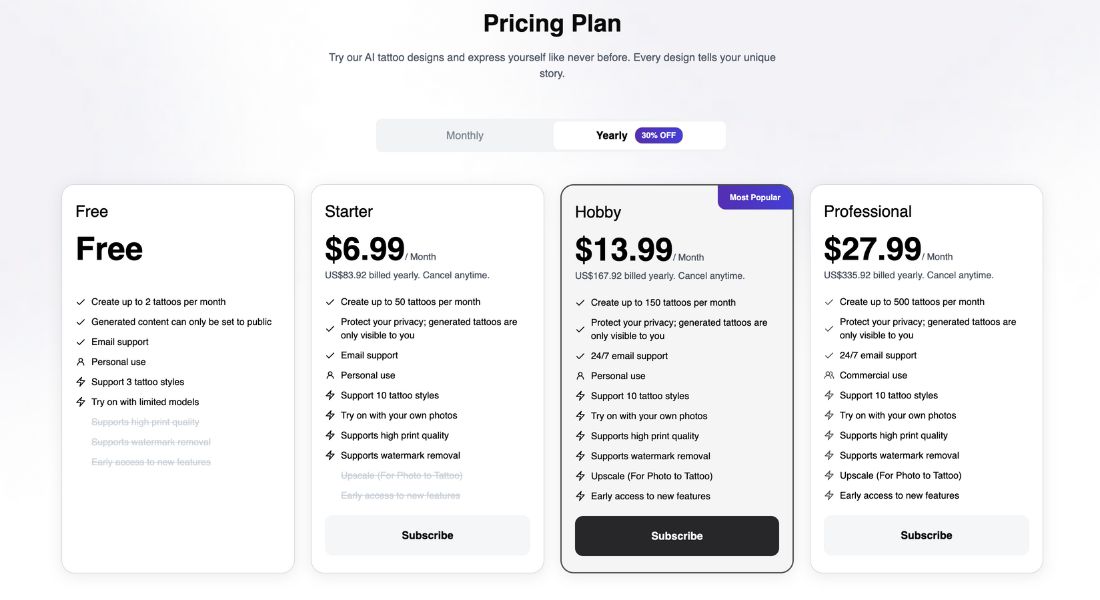Viewport: 1100px width, 600px height.
Task: Click lightning icon by Try on with limited models
Action: [x=81, y=402]
